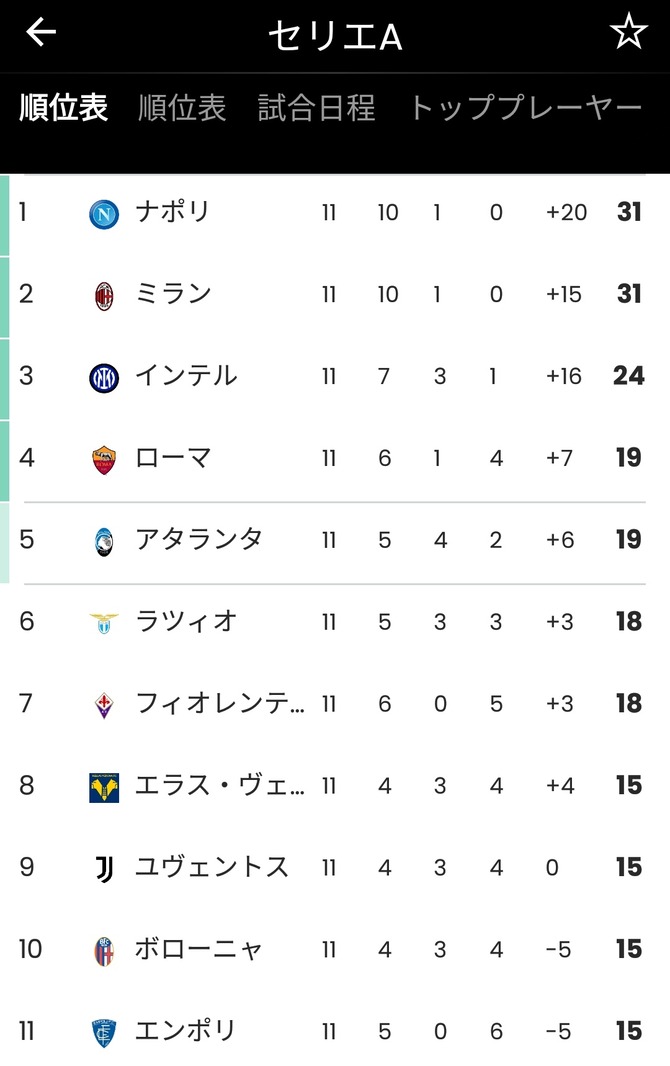The width and height of the screenshot is (670, 1066).
Task: Open team ボローニャ from the table
Action: point(198,949)
